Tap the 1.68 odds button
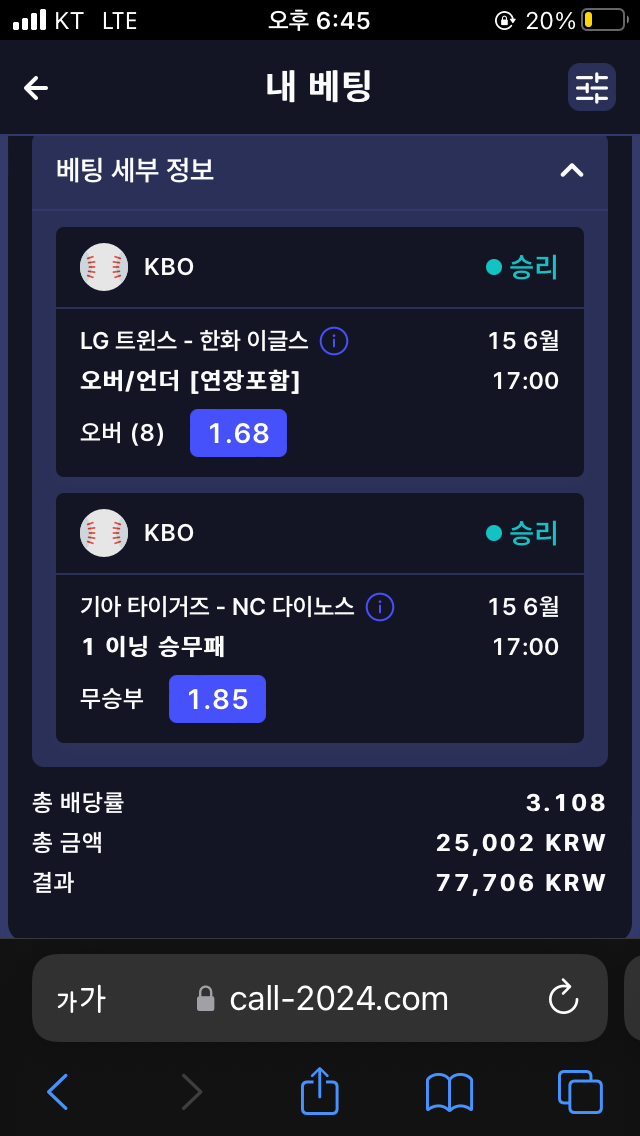 tap(238, 433)
